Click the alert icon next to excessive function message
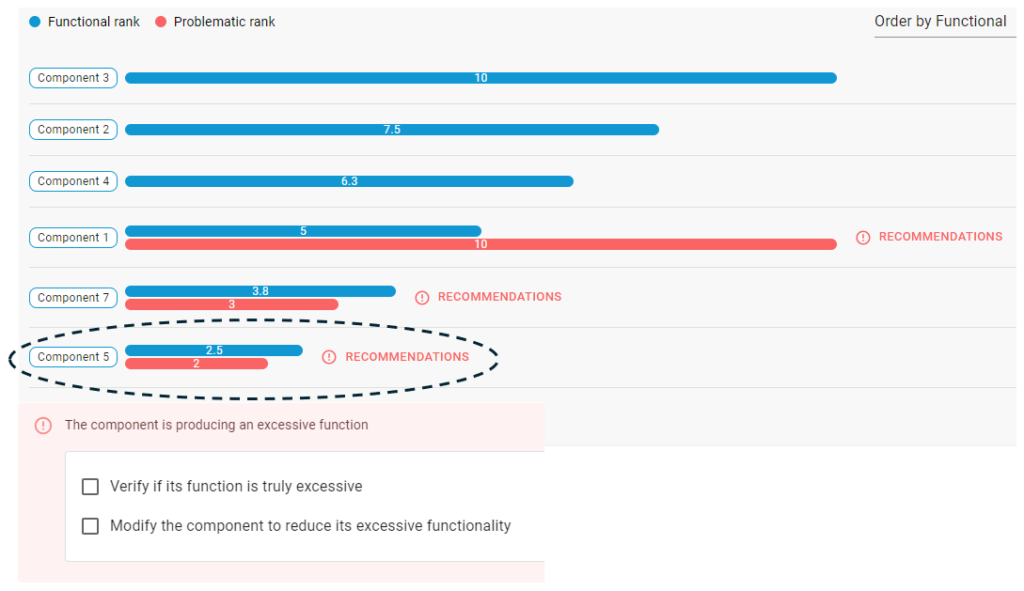The height and width of the screenshot is (591, 1024). click(x=43, y=426)
